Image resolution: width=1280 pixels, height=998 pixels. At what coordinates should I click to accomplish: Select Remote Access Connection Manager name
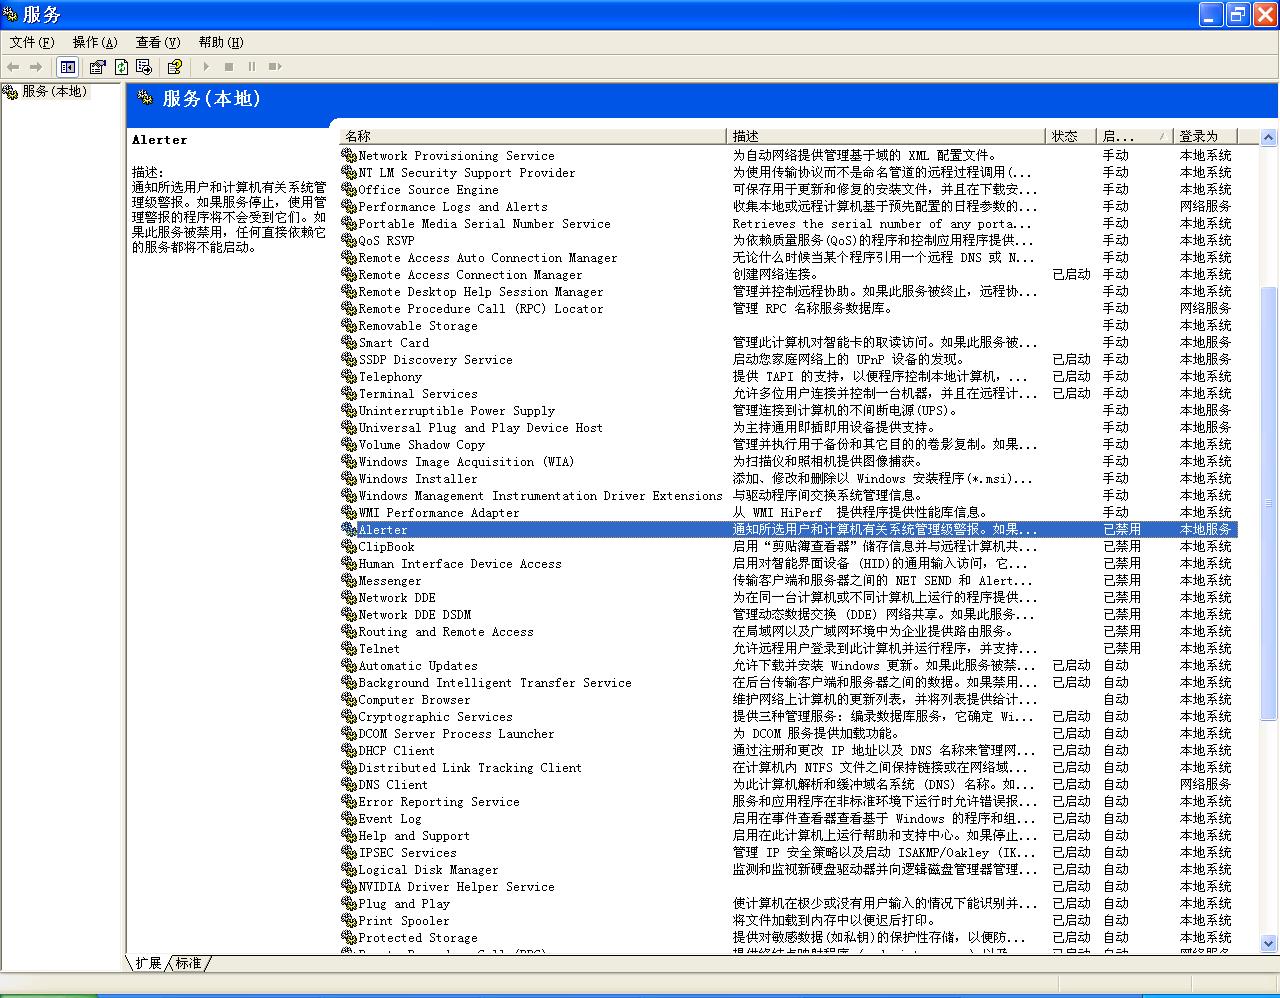coord(470,275)
